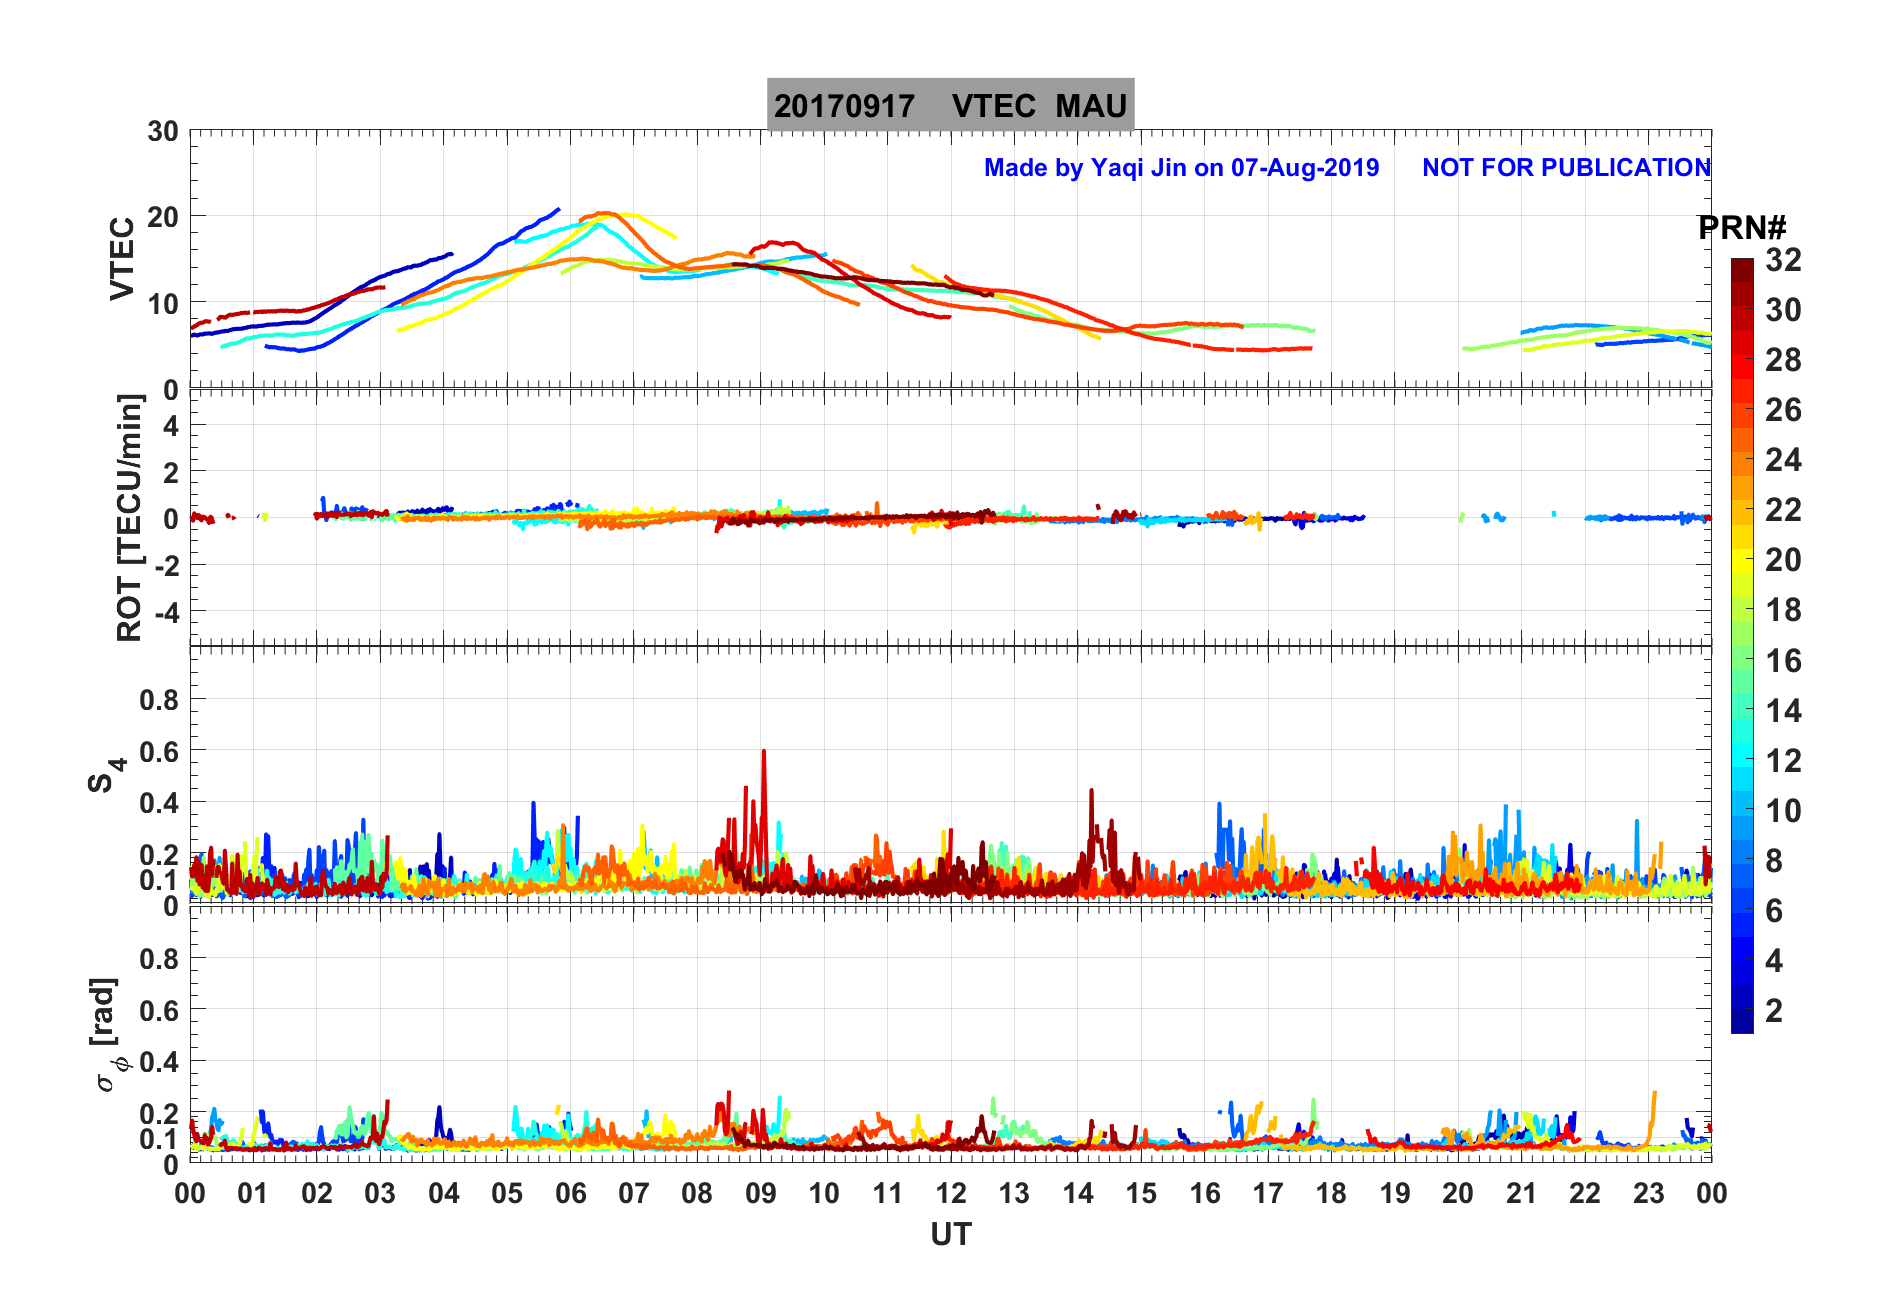Click the dark red S4 peak near 14 UT
This screenshot has height=1292, width=1902.
point(1091,791)
